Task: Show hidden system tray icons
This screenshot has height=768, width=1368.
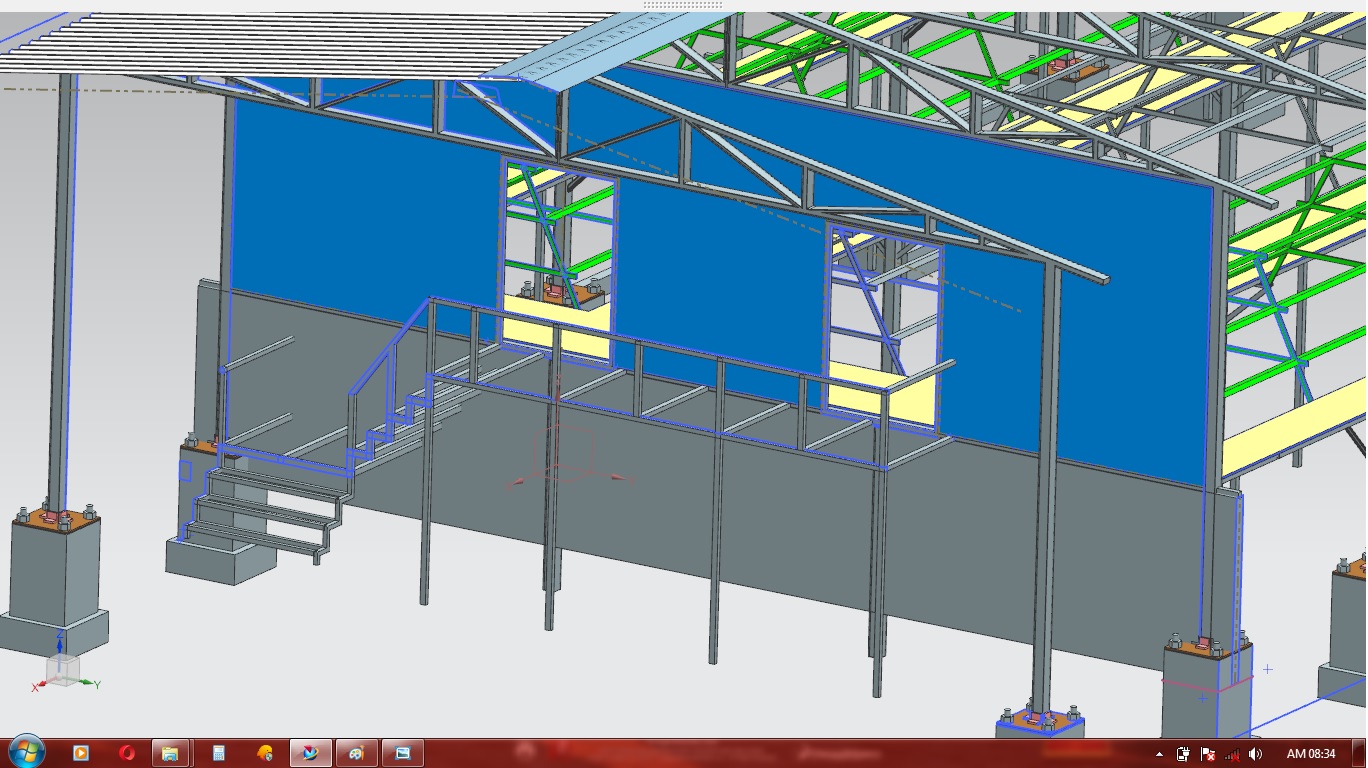Action: point(1160,754)
